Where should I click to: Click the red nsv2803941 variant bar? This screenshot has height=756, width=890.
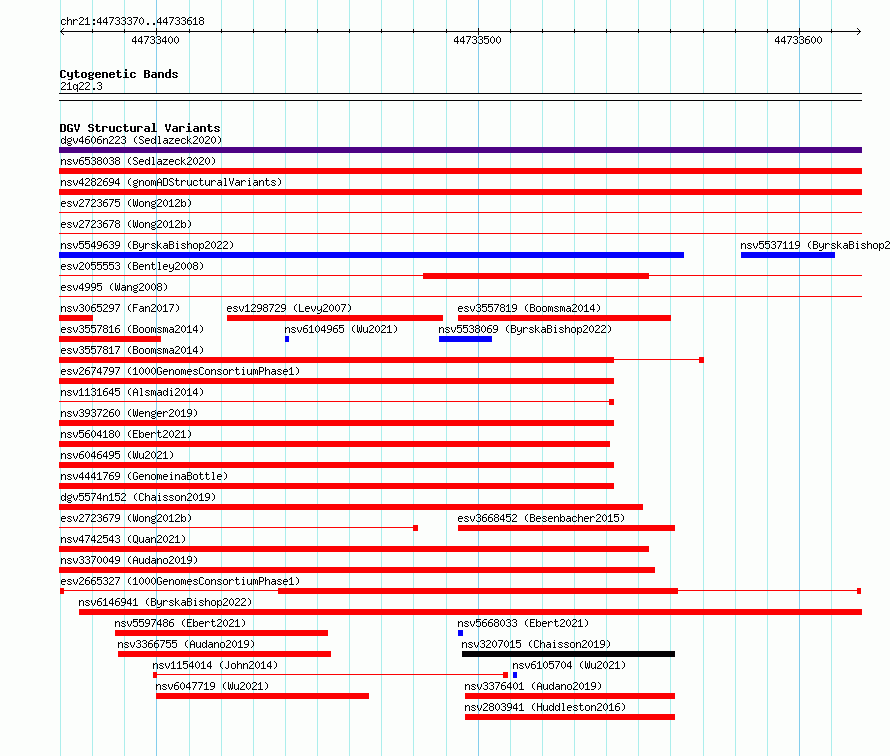click(570, 717)
